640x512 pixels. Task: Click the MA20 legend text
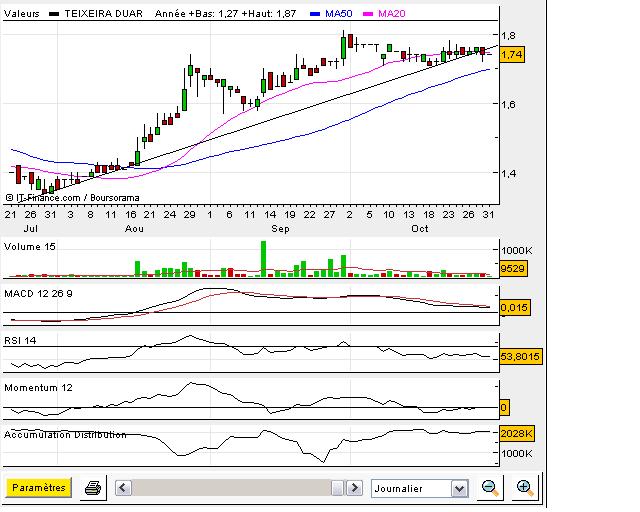(x=392, y=13)
